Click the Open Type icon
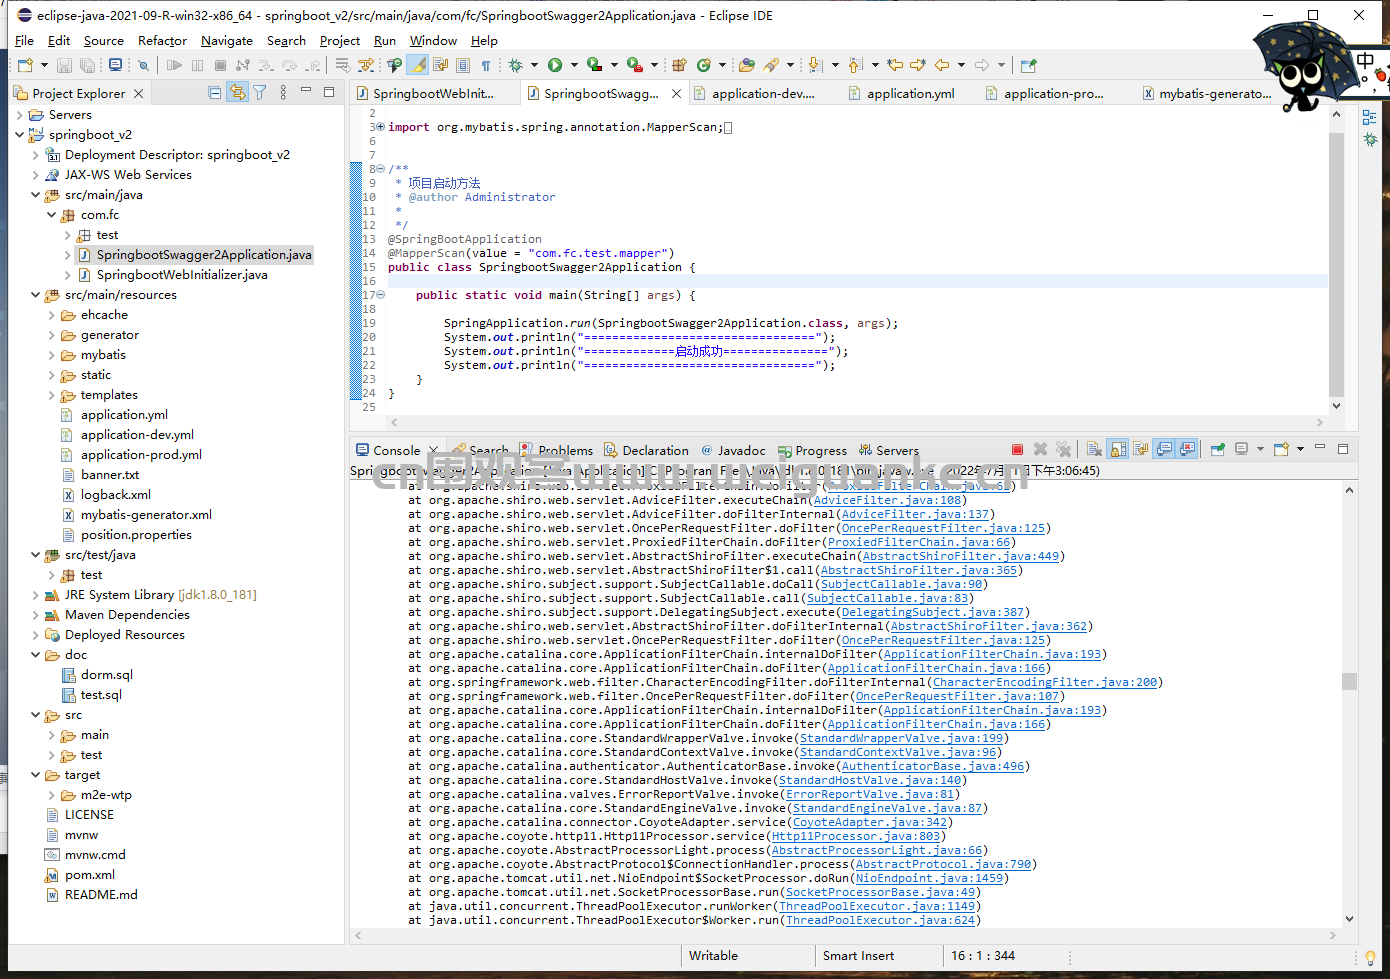The width and height of the screenshot is (1390, 979). [x=746, y=65]
